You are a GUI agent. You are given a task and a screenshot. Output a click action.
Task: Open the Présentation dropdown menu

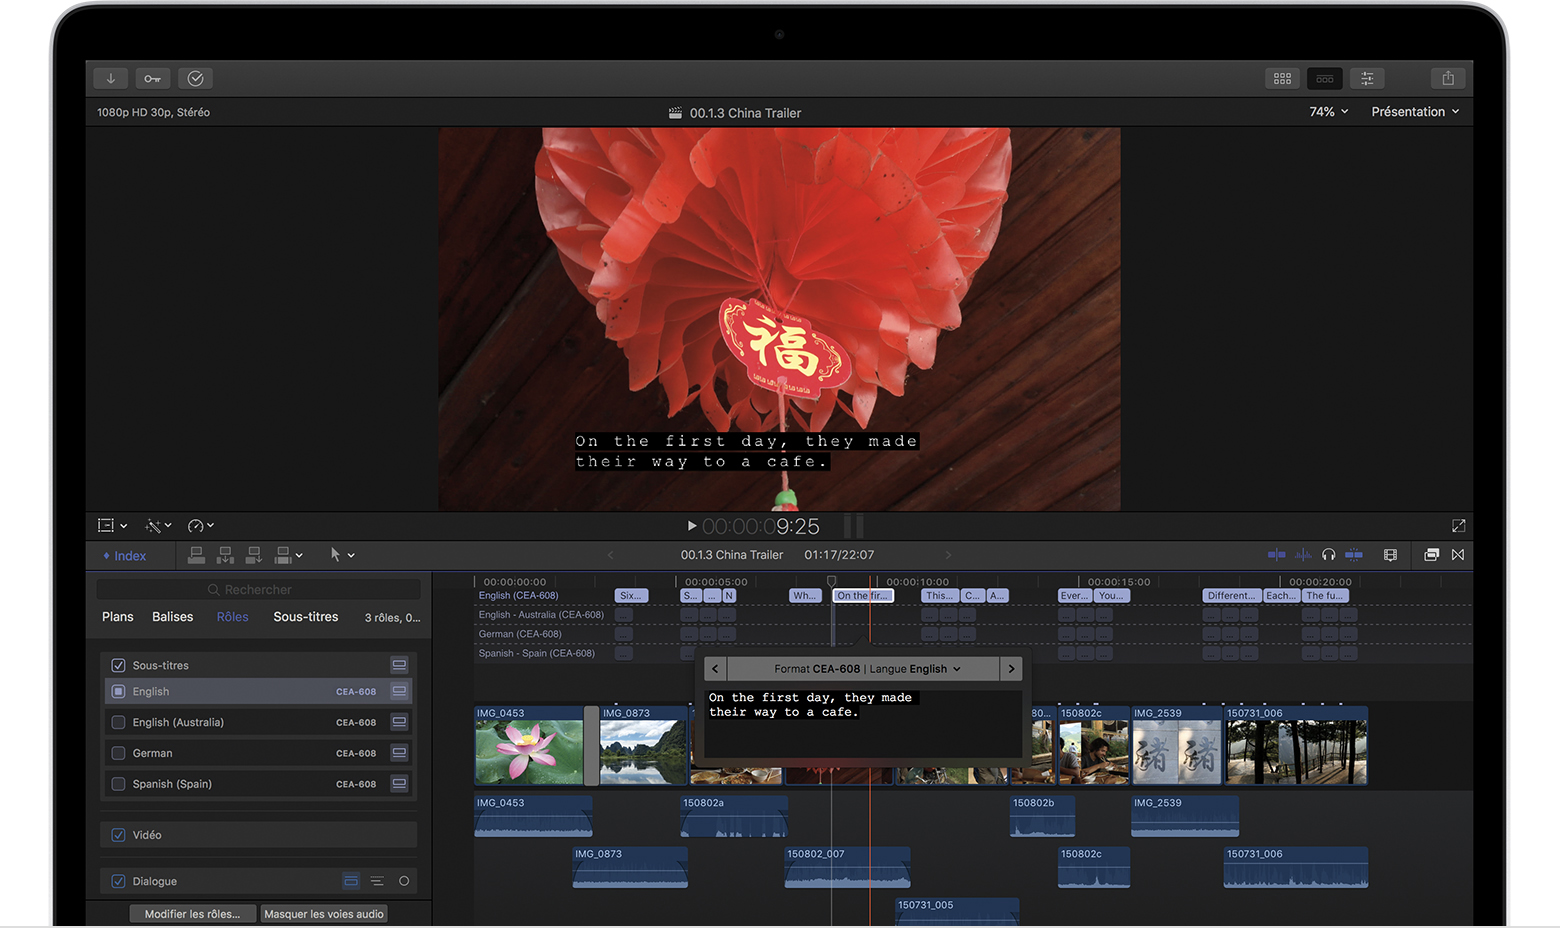click(x=1415, y=112)
